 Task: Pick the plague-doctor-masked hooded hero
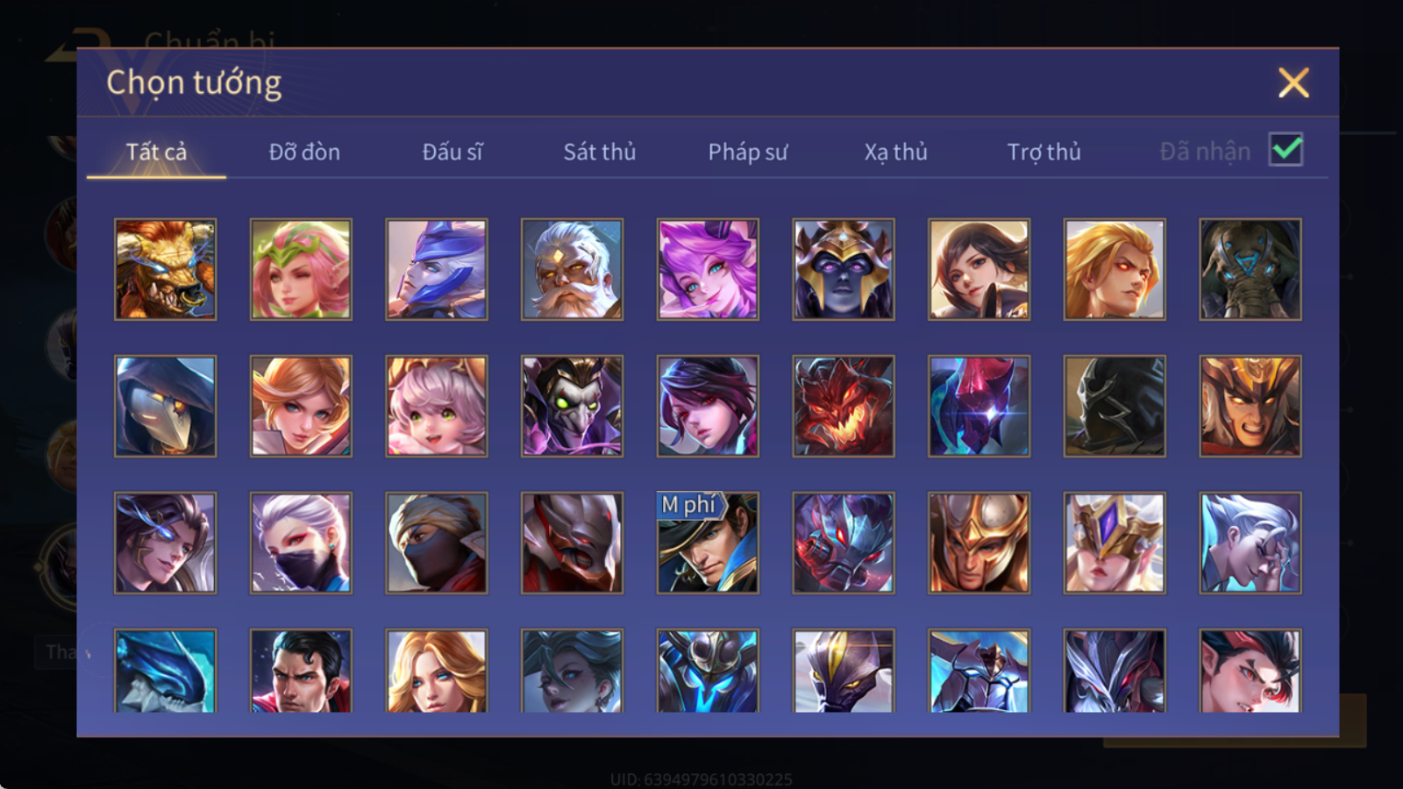pos(165,406)
